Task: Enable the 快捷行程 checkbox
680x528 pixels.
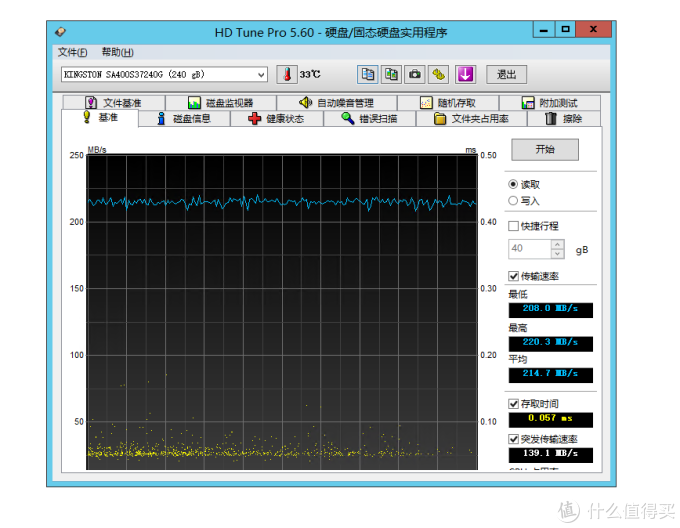Action: pos(513,226)
